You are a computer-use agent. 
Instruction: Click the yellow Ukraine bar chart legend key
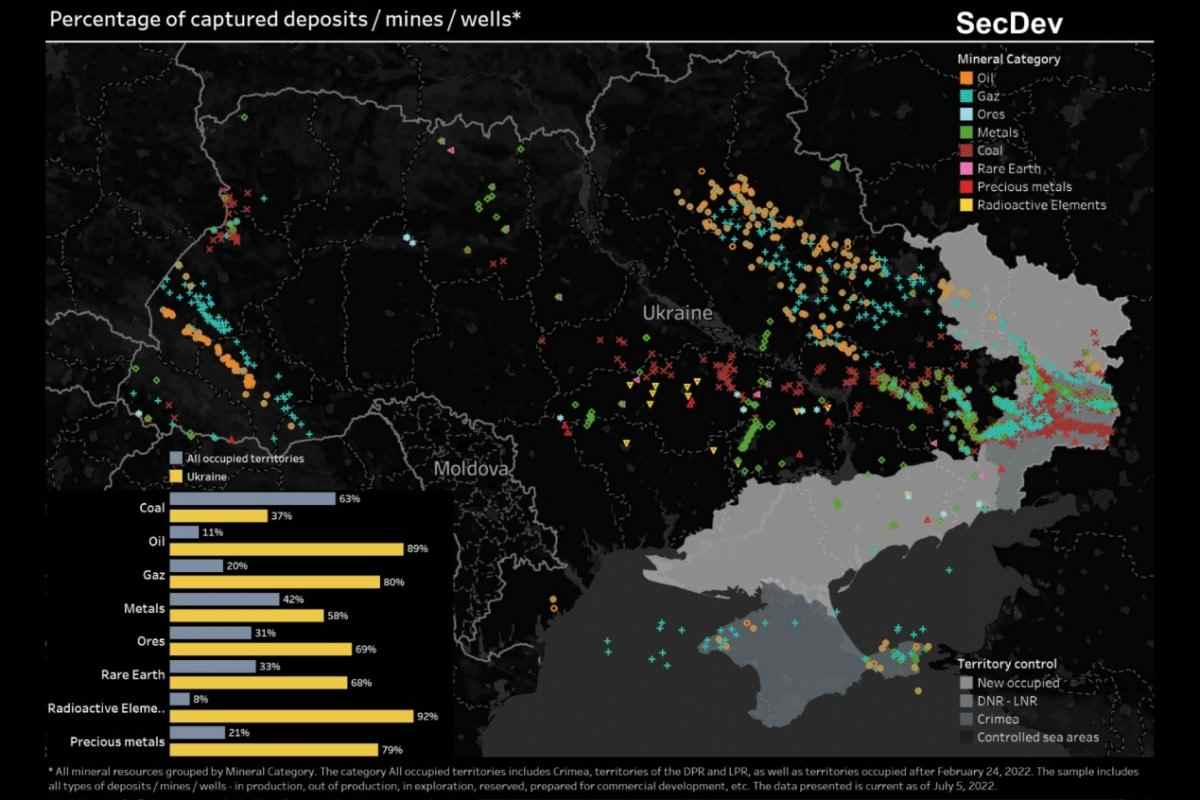coord(176,476)
